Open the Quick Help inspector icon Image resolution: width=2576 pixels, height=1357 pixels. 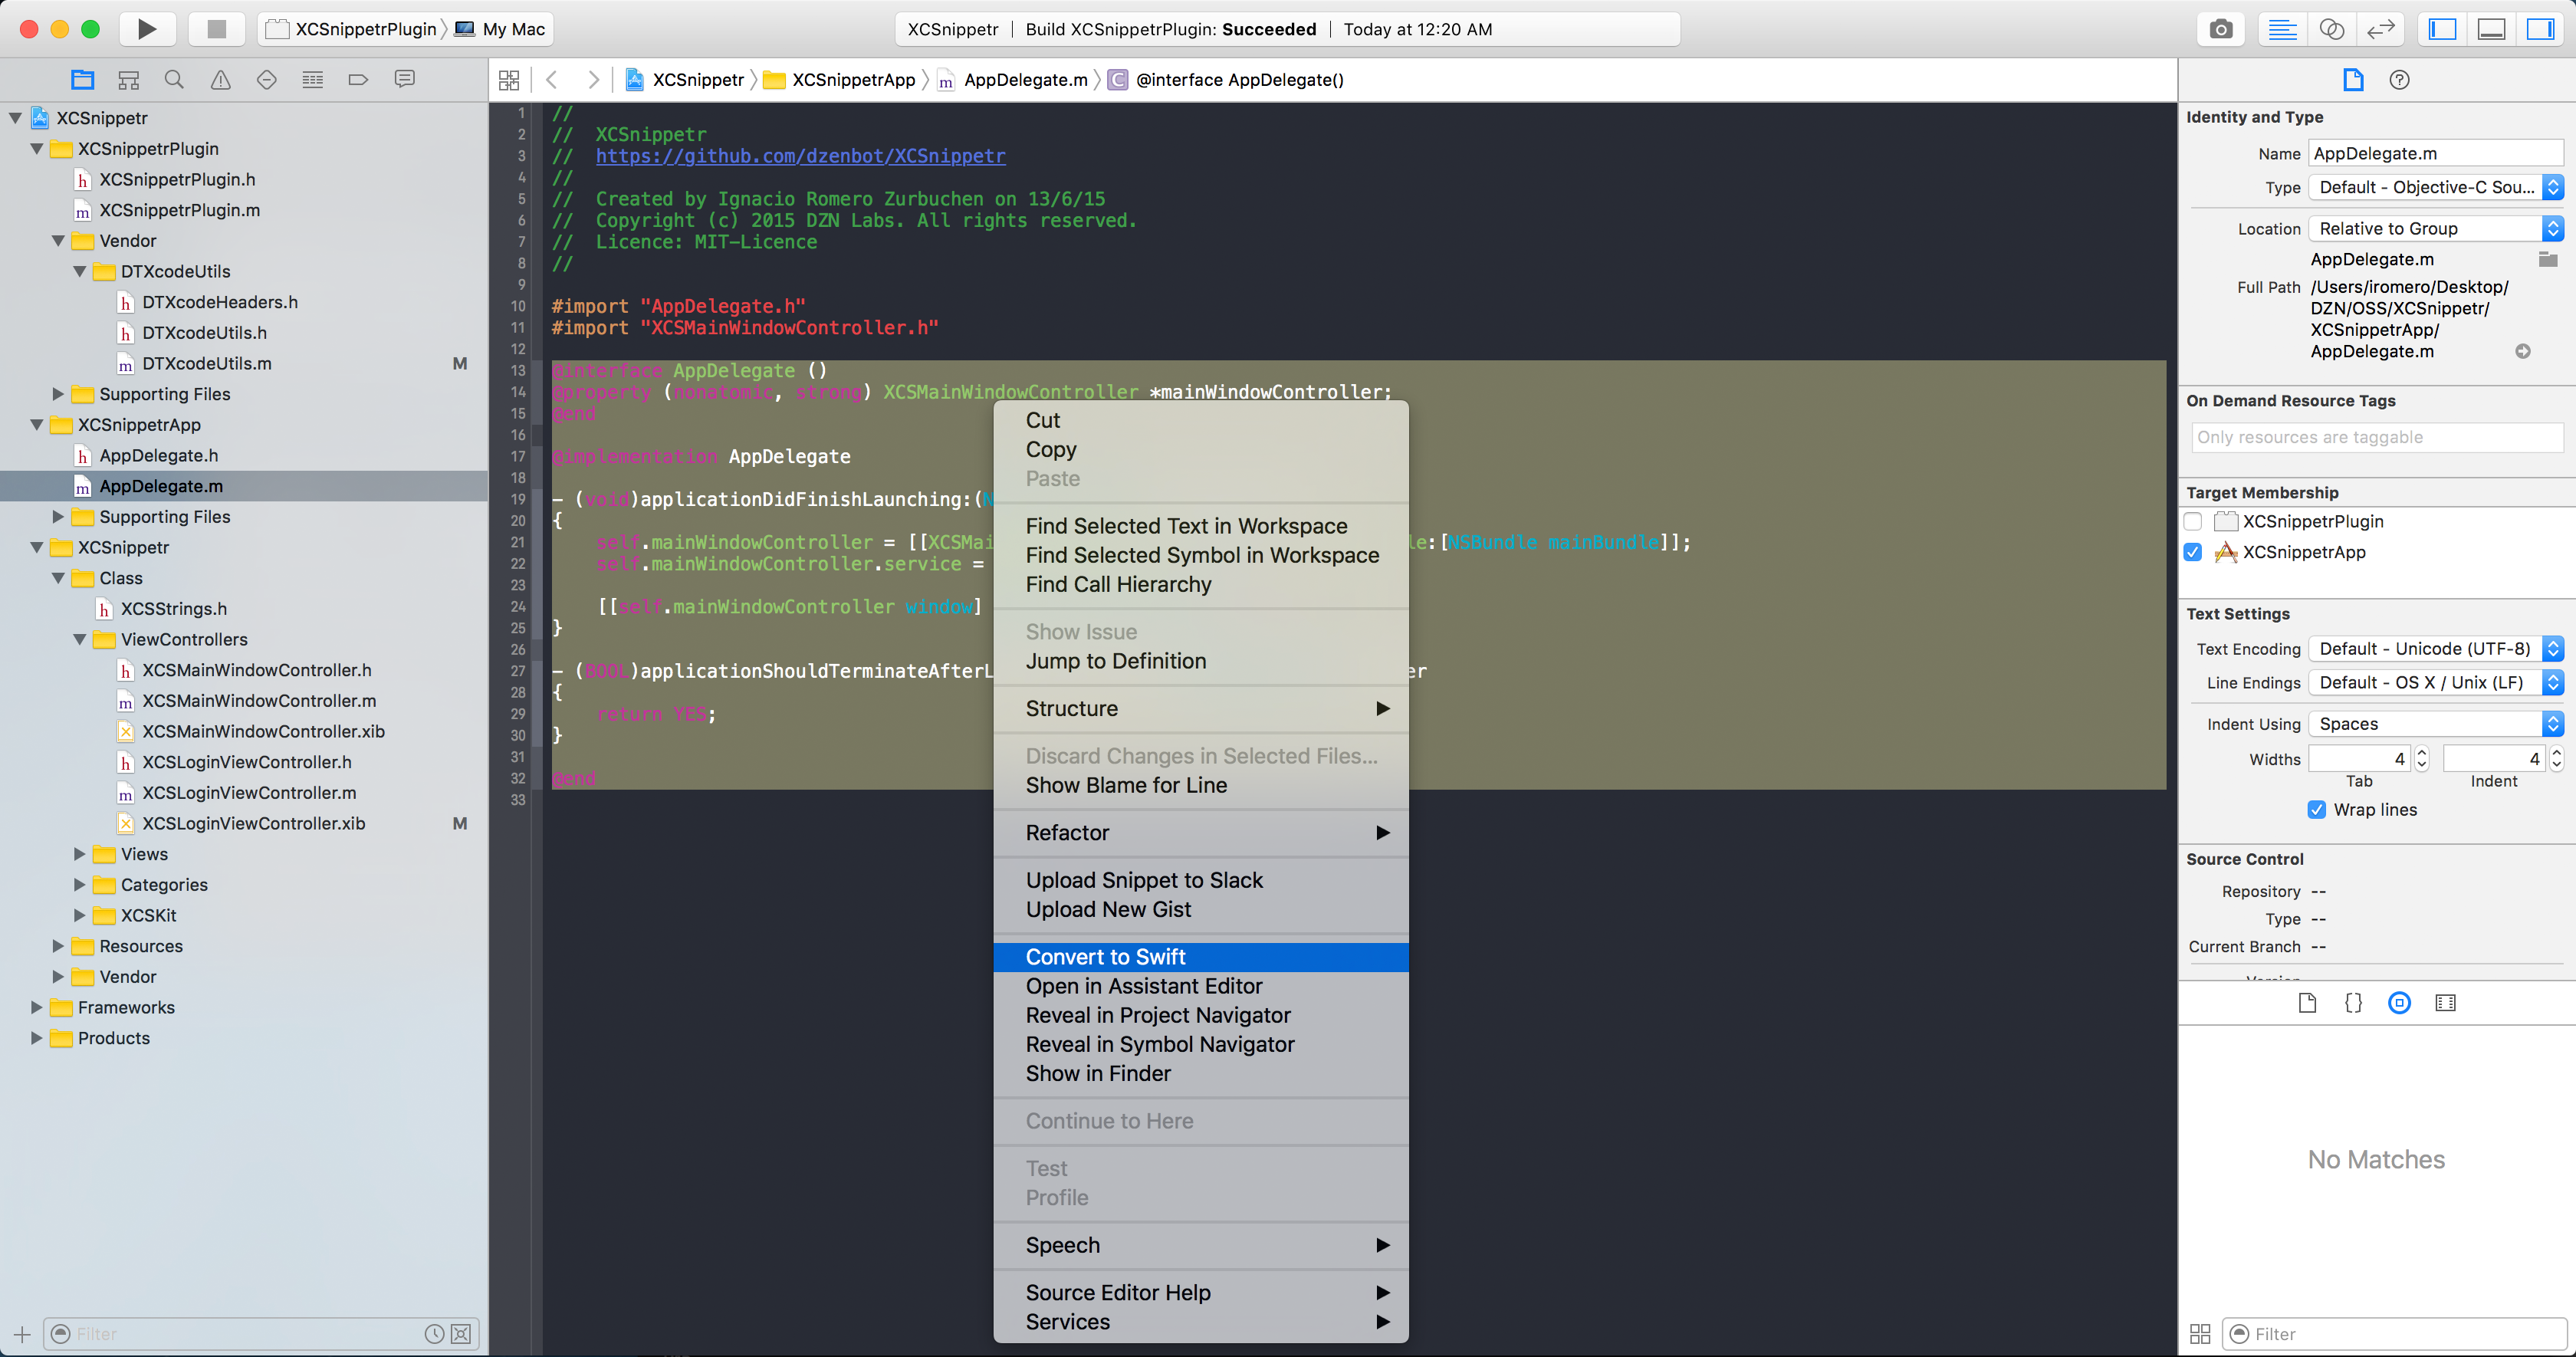2399,80
